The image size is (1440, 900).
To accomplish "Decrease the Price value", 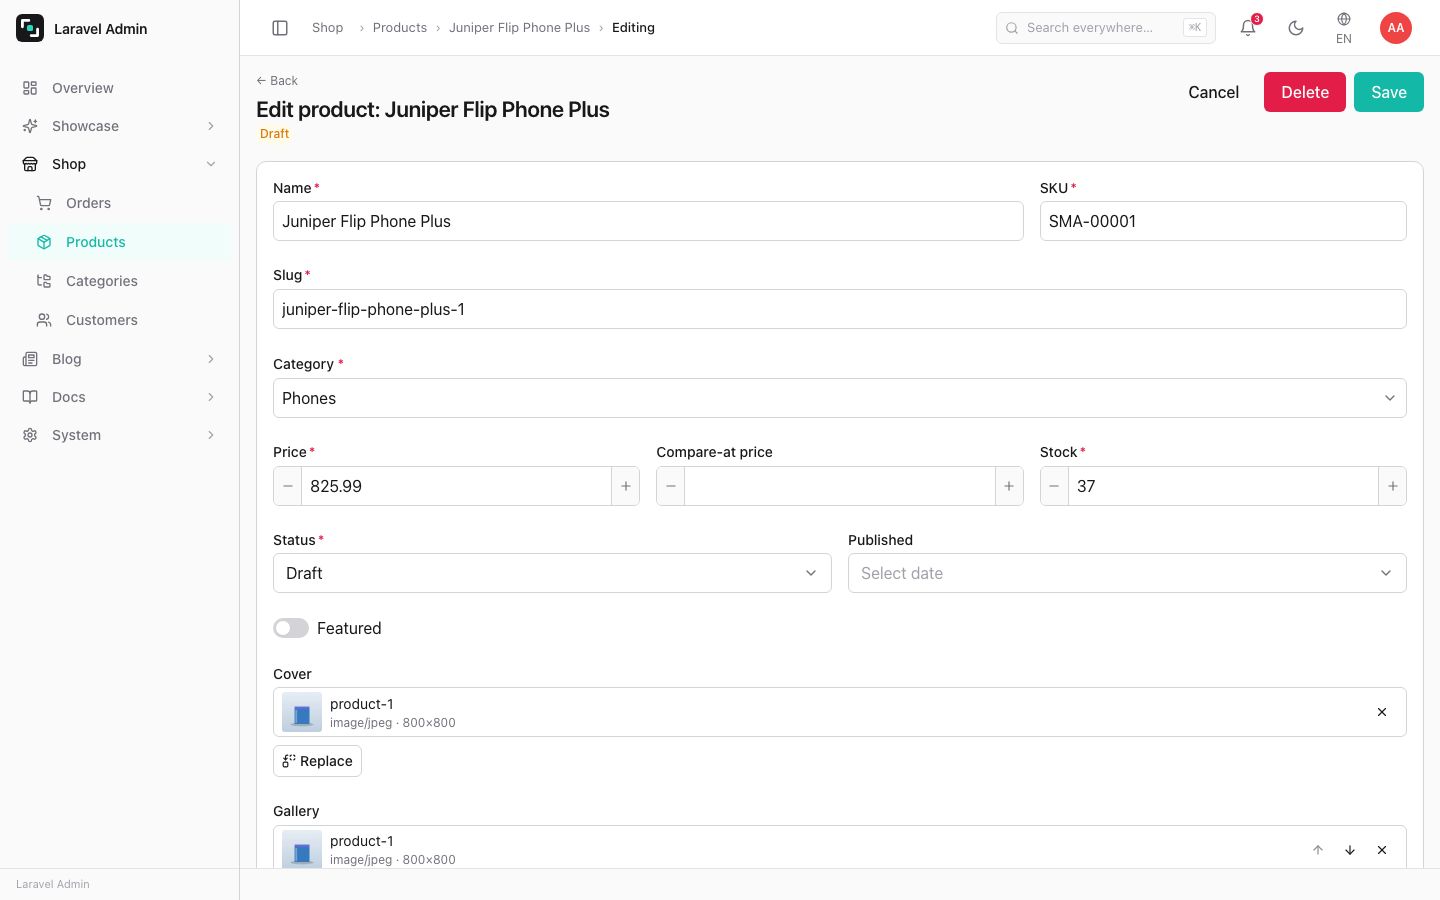I will pos(288,486).
